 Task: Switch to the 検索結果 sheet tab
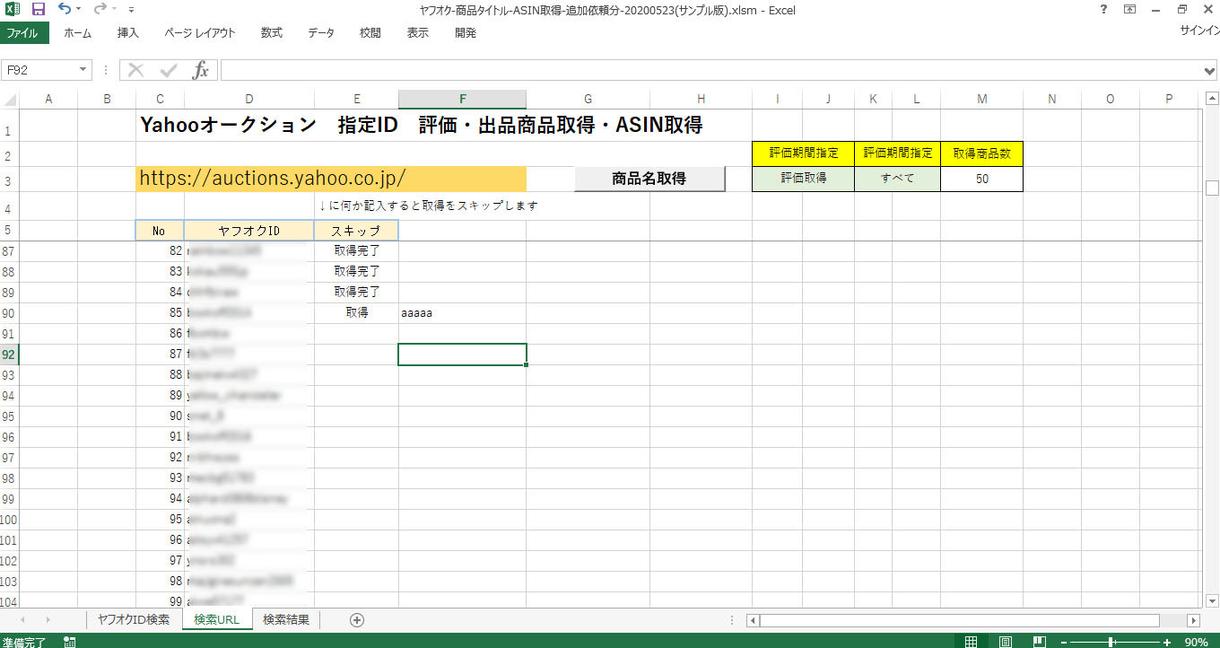point(286,620)
